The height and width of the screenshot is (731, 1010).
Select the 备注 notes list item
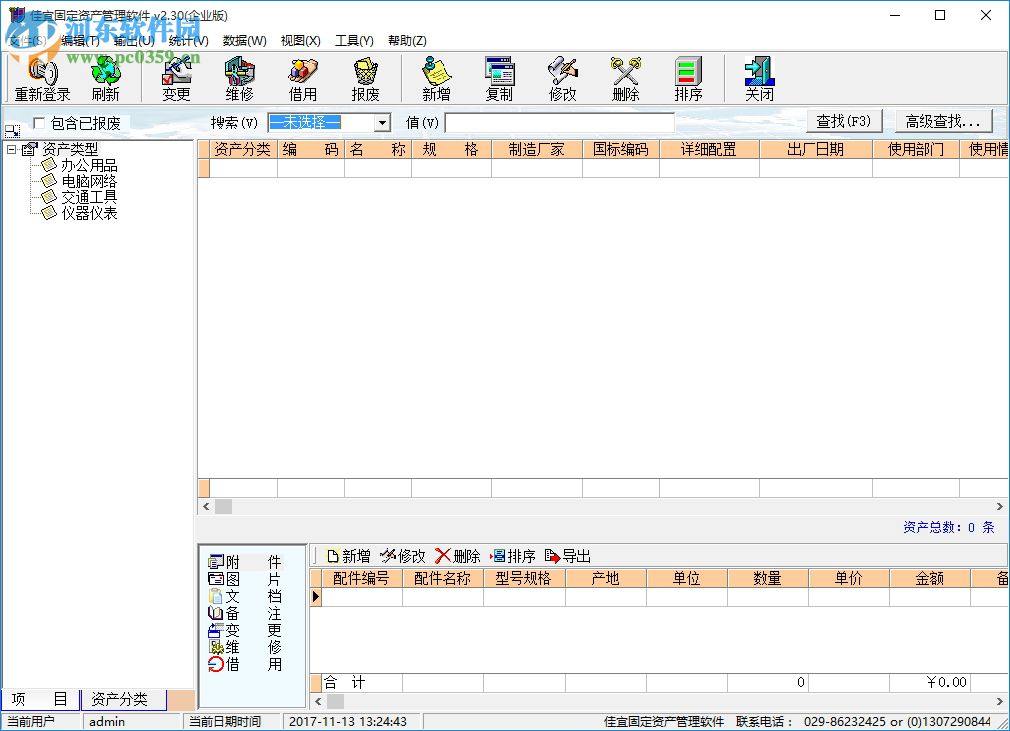pos(245,613)
